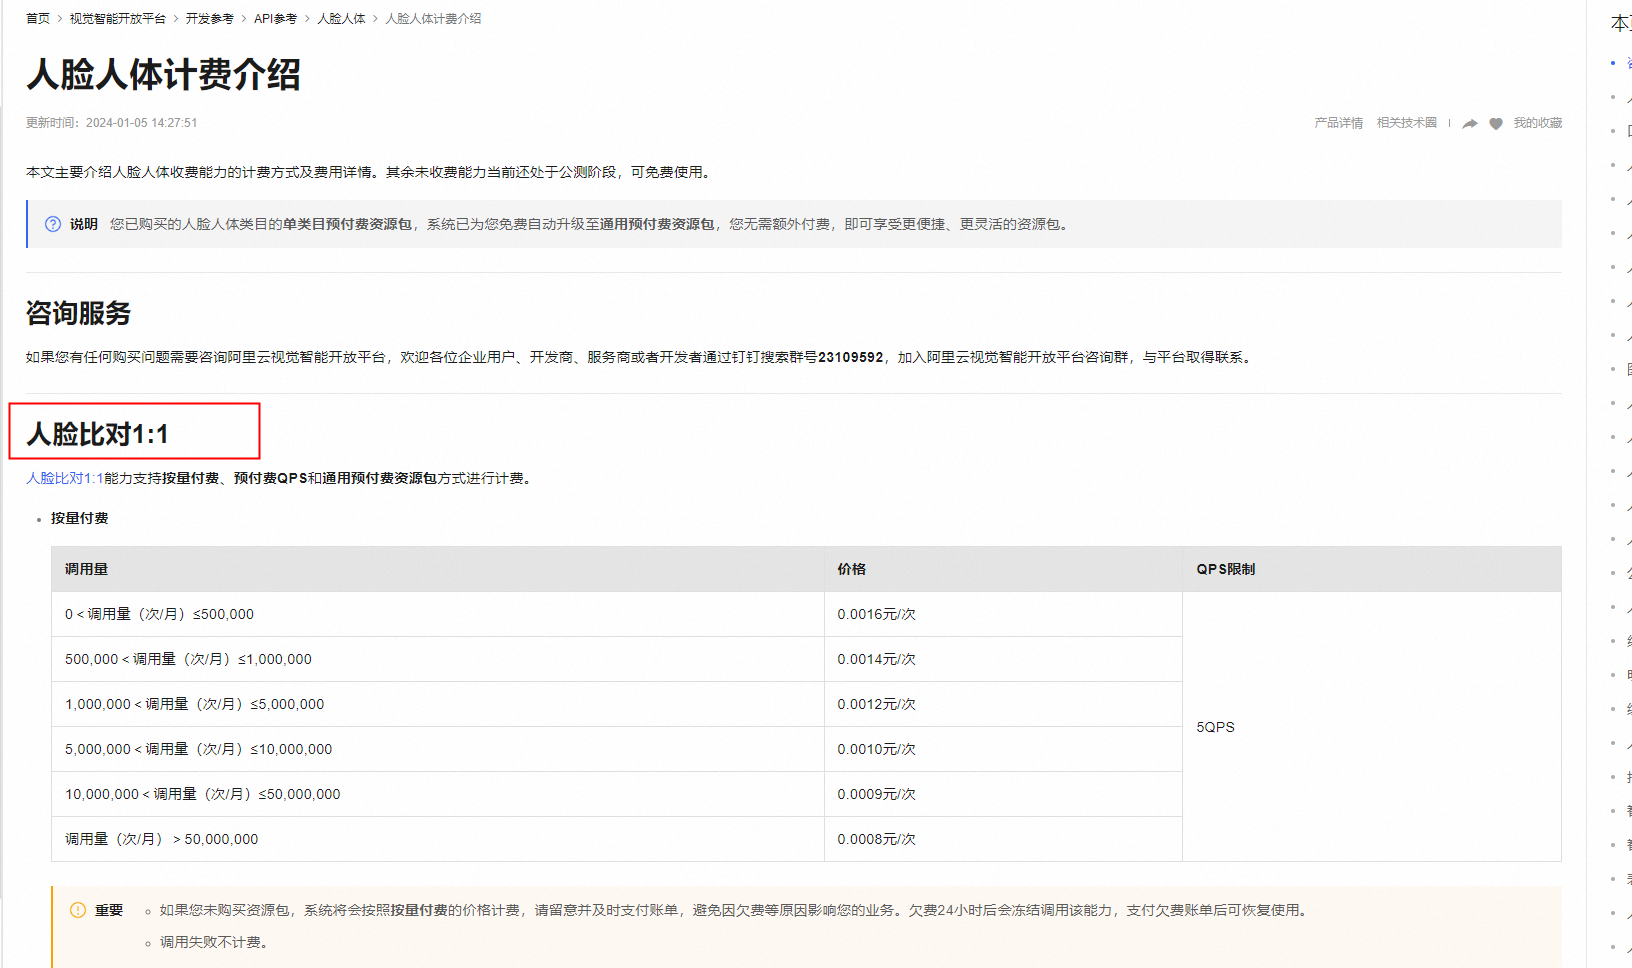Click row 5,000,000＜调用量（次/月）≤10,000,000
The height and width of the screenshot is (968, 1632).
pyautogui.click(x=438, y=749)
